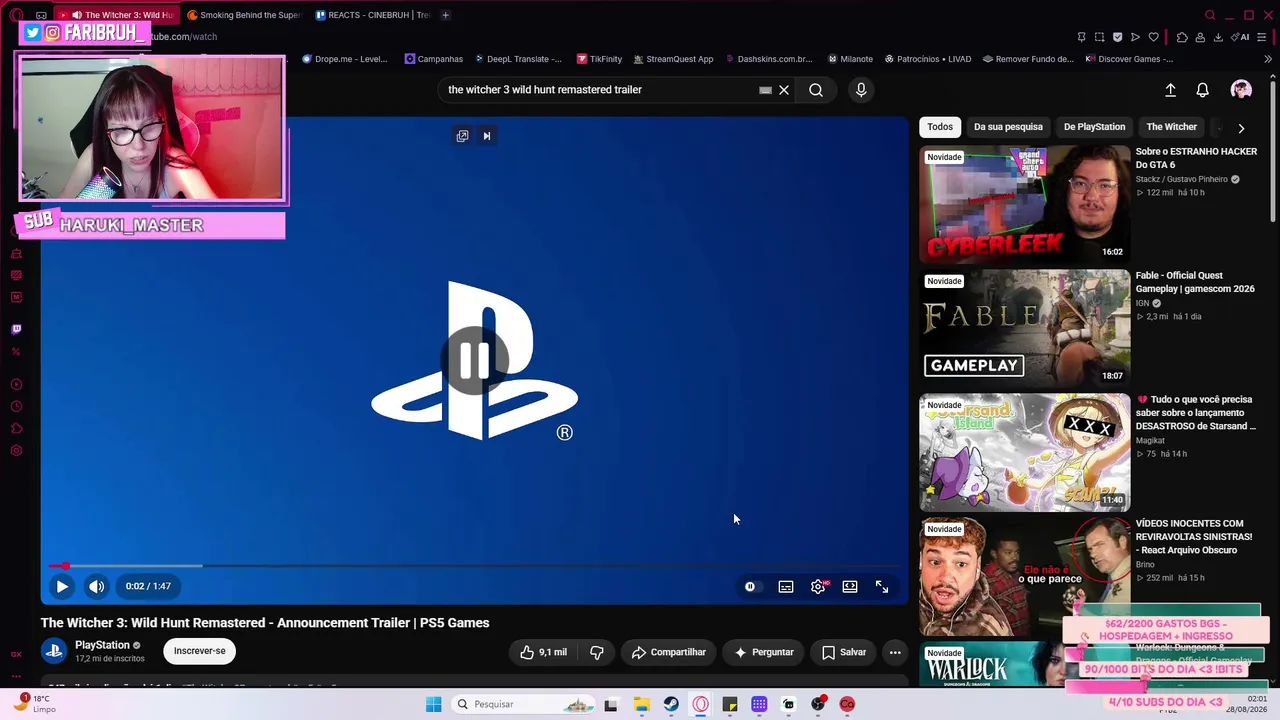The width and height of the screenshot is (1280, 720).
Task: Open Adobe Creative Cloud from the taskbar
Action: click(x=847, y=704)
